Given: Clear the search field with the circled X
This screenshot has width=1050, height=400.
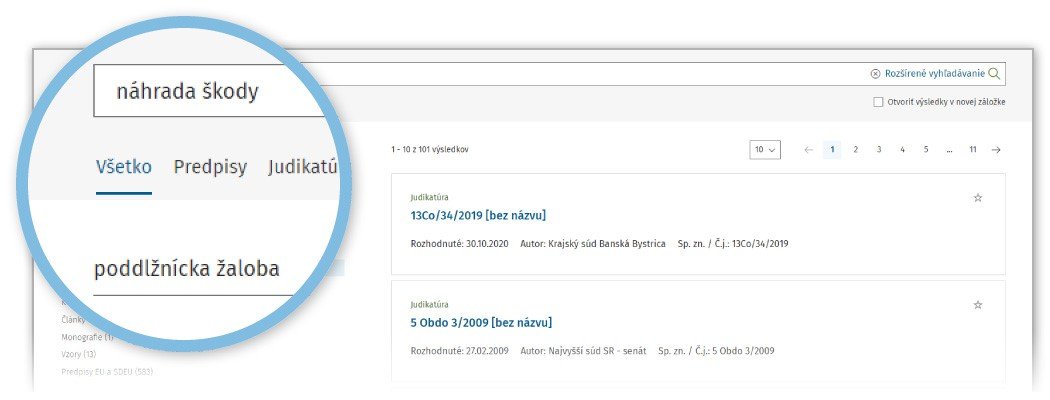Looking at the screenshot, I should point(875,74).
